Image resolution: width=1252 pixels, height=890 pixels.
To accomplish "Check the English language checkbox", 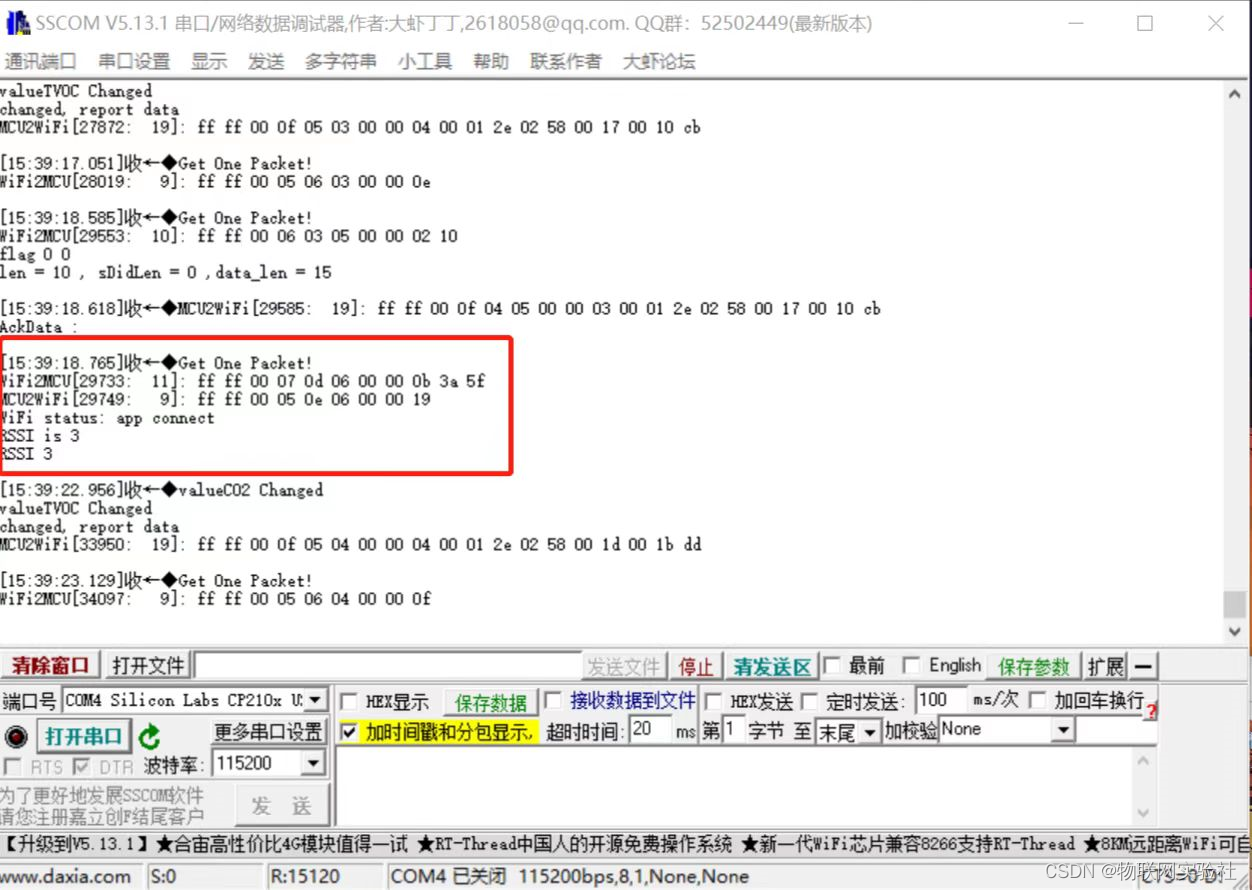I will coord(911,666).
